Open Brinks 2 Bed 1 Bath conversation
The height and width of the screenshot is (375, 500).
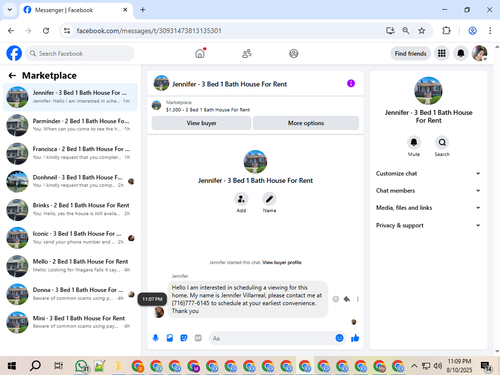point(70,210)
